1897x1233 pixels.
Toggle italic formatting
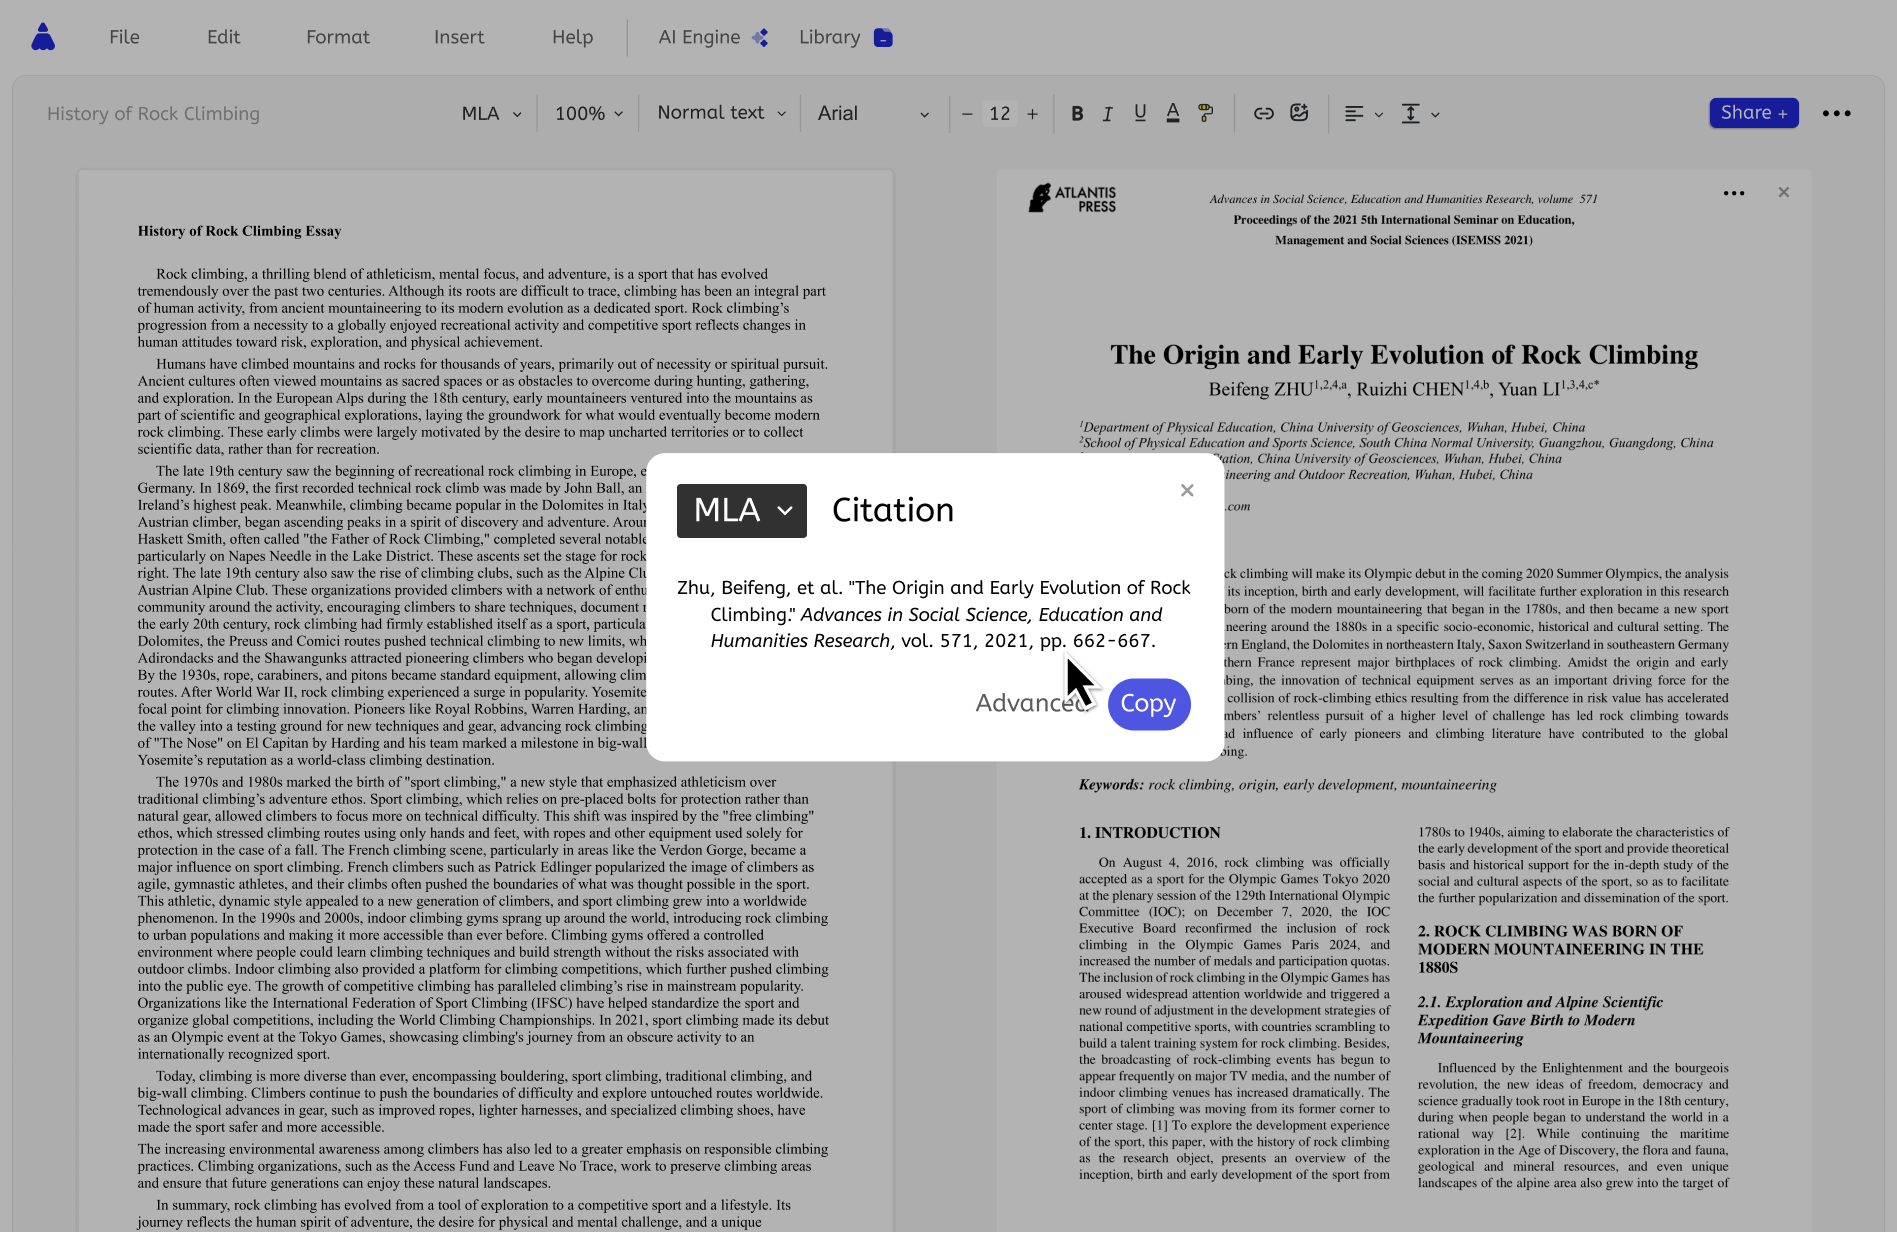1107,114
